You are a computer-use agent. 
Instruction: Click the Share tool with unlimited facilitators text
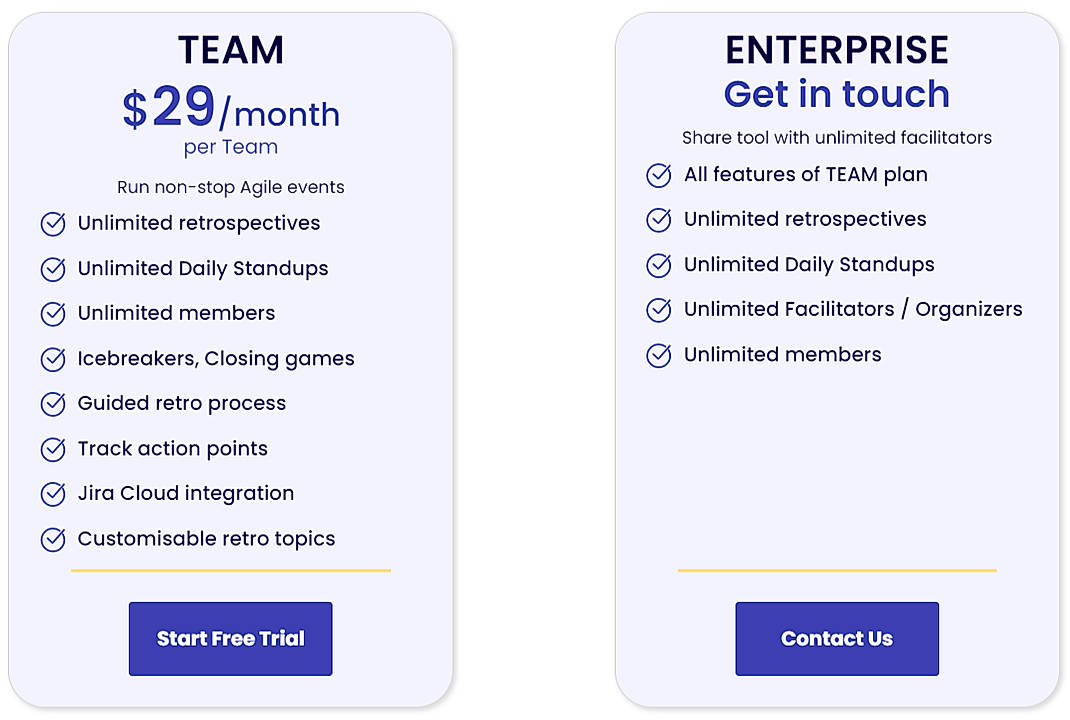(x=836, y=138)
